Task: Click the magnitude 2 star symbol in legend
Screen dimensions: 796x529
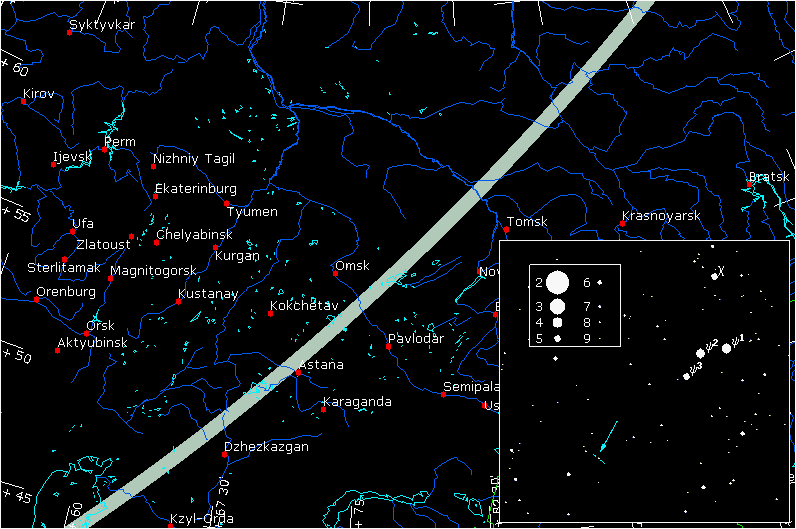Action: click(x=557, y=283)
